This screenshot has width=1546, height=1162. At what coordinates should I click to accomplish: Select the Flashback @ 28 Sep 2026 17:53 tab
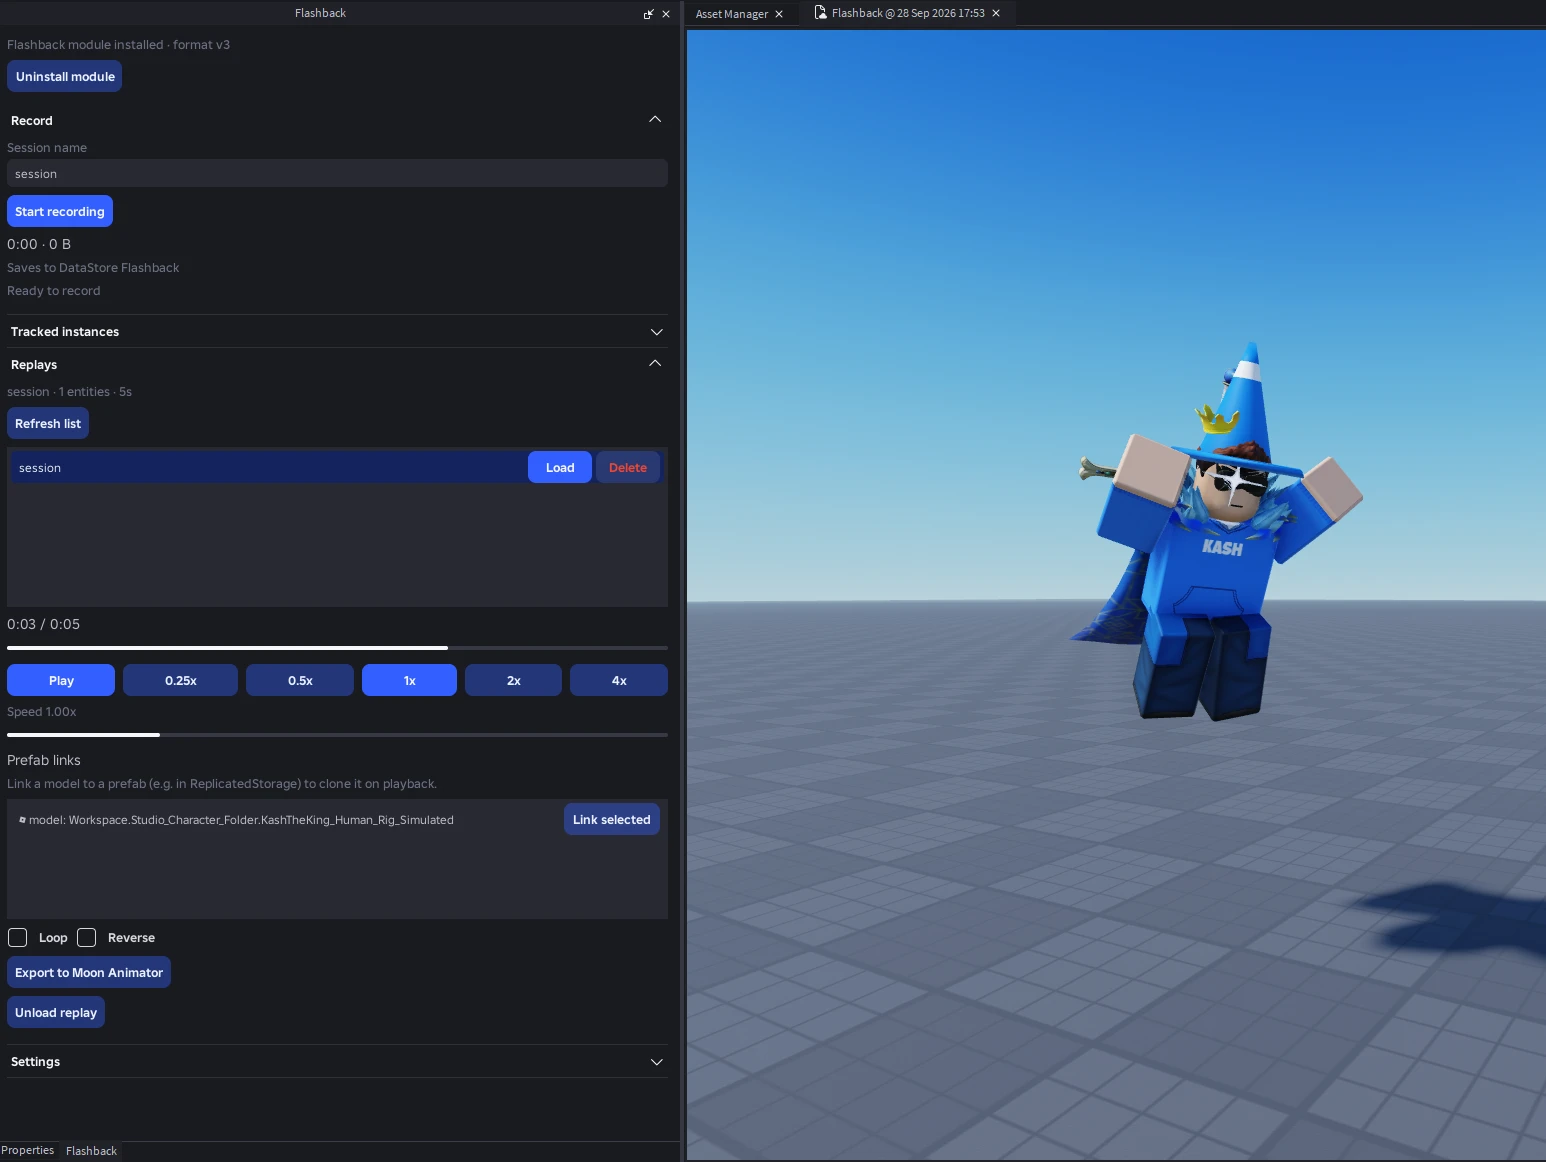click(908, 13)
